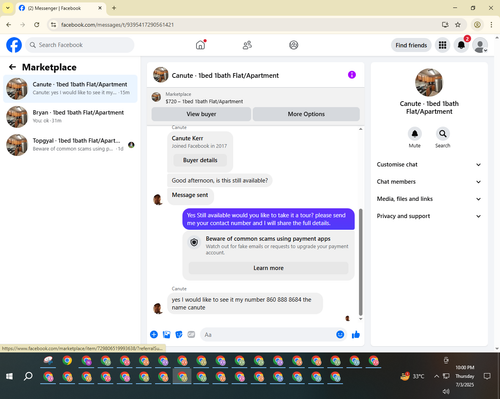Choose a GIF in the composer

tap(191, 334)
